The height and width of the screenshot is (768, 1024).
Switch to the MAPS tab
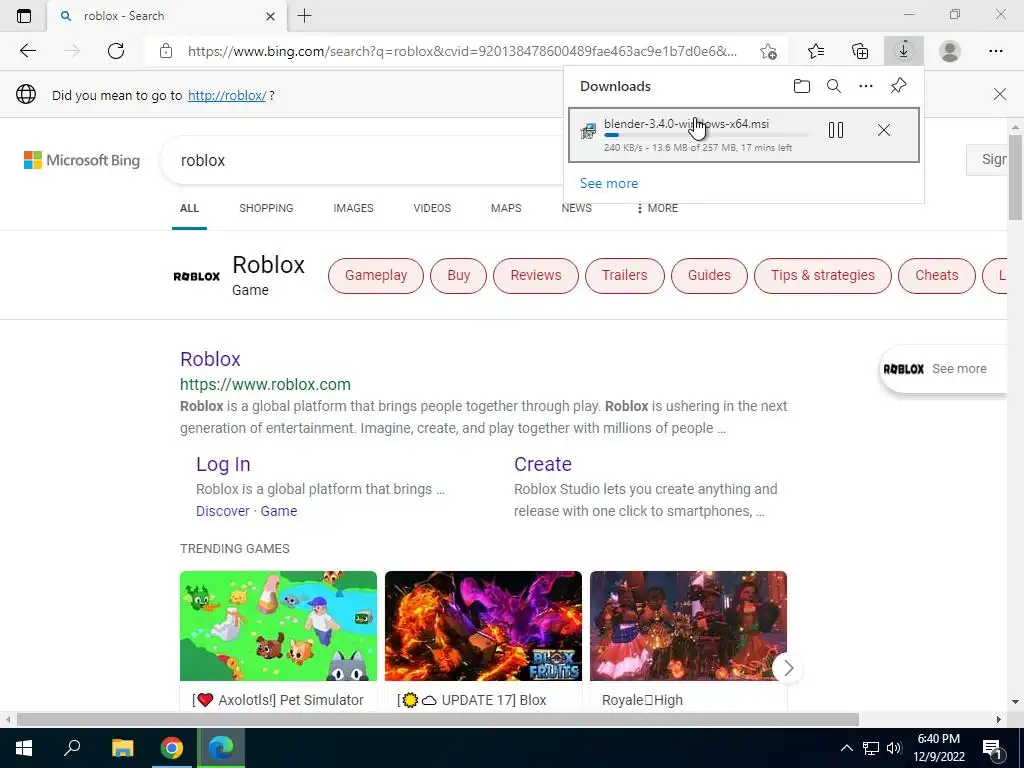(506, 208)
